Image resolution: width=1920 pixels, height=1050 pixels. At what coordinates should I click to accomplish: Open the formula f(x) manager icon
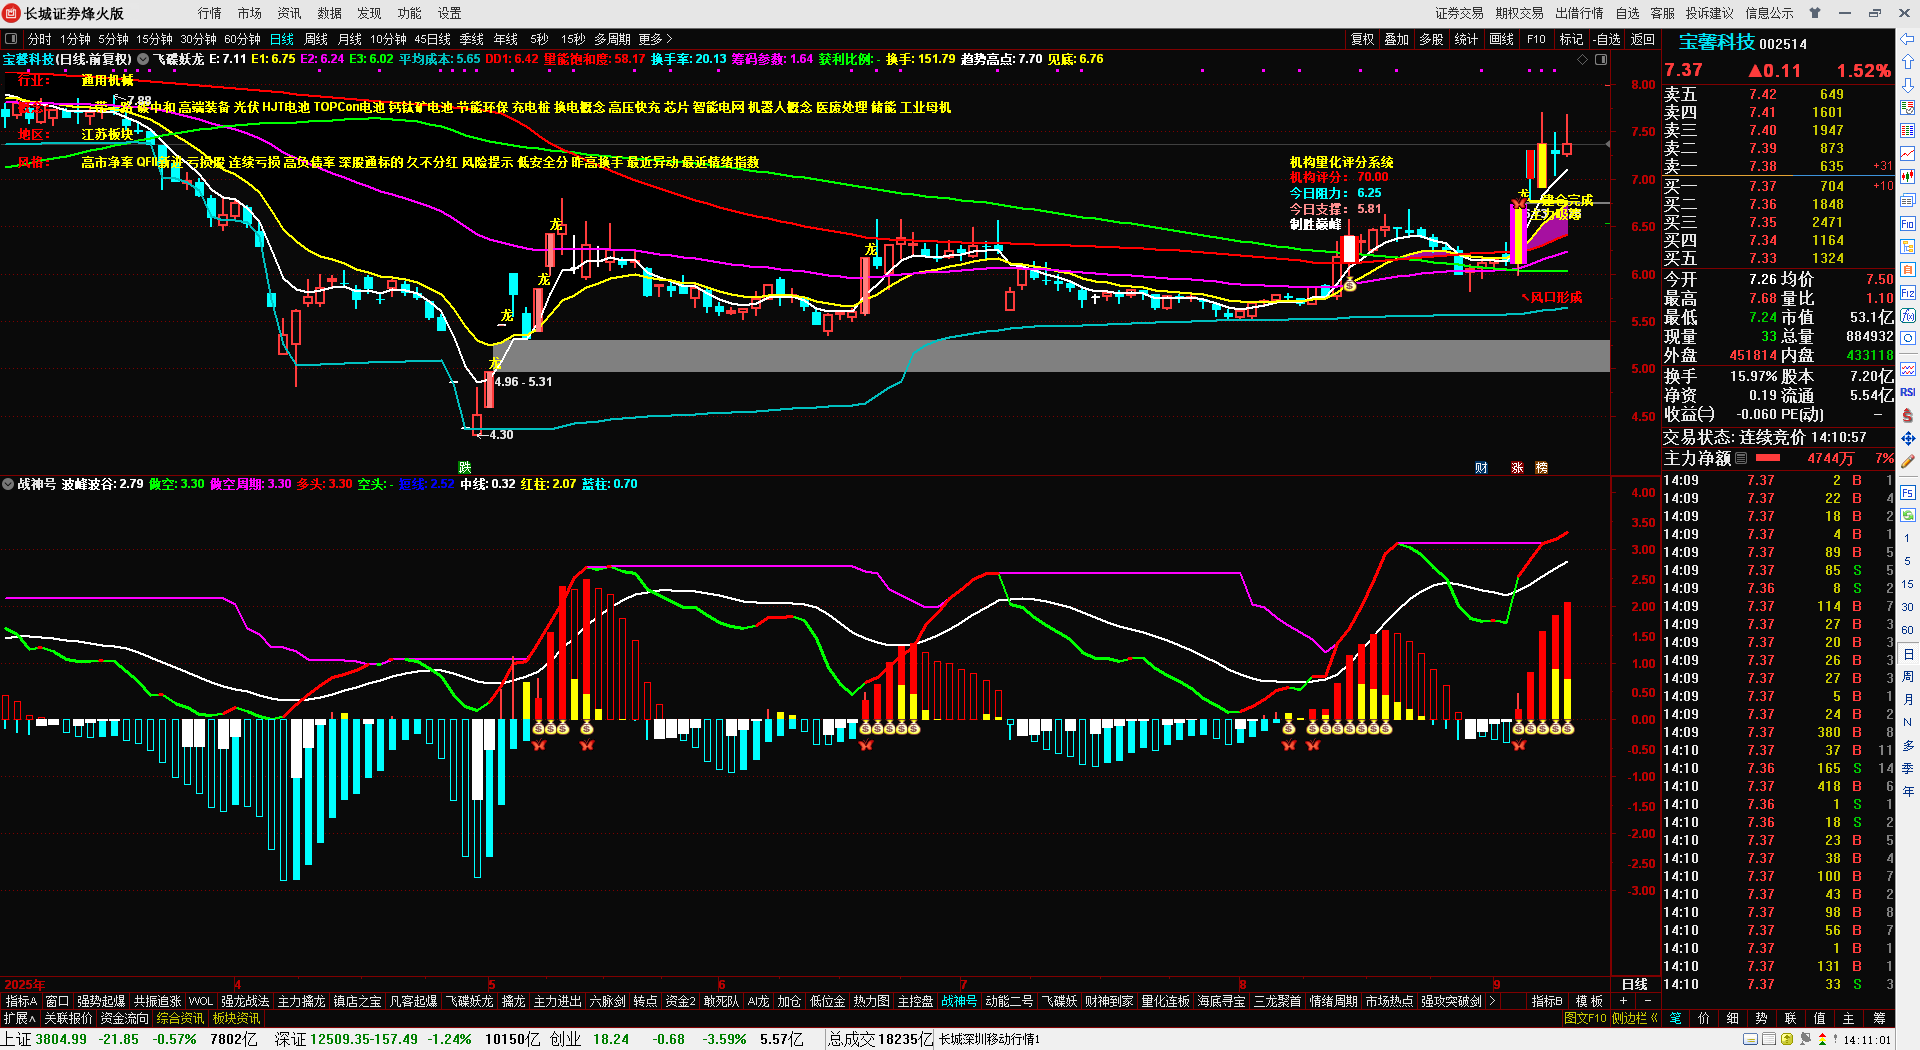pos(1908,316)
